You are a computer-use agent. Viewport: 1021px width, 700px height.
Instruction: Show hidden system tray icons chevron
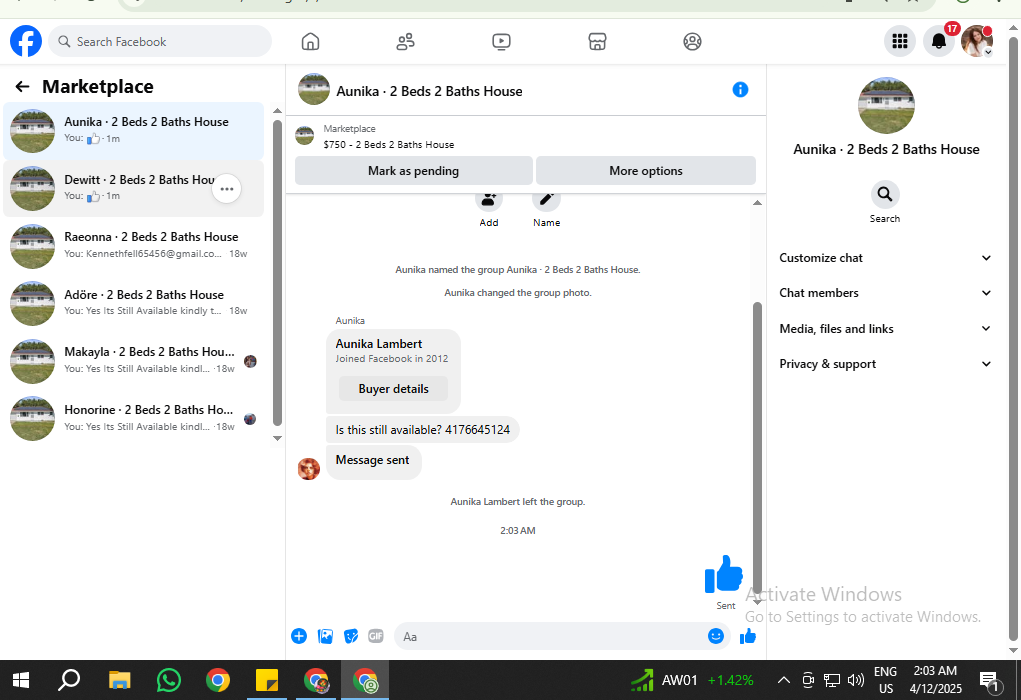click(784, 680)
